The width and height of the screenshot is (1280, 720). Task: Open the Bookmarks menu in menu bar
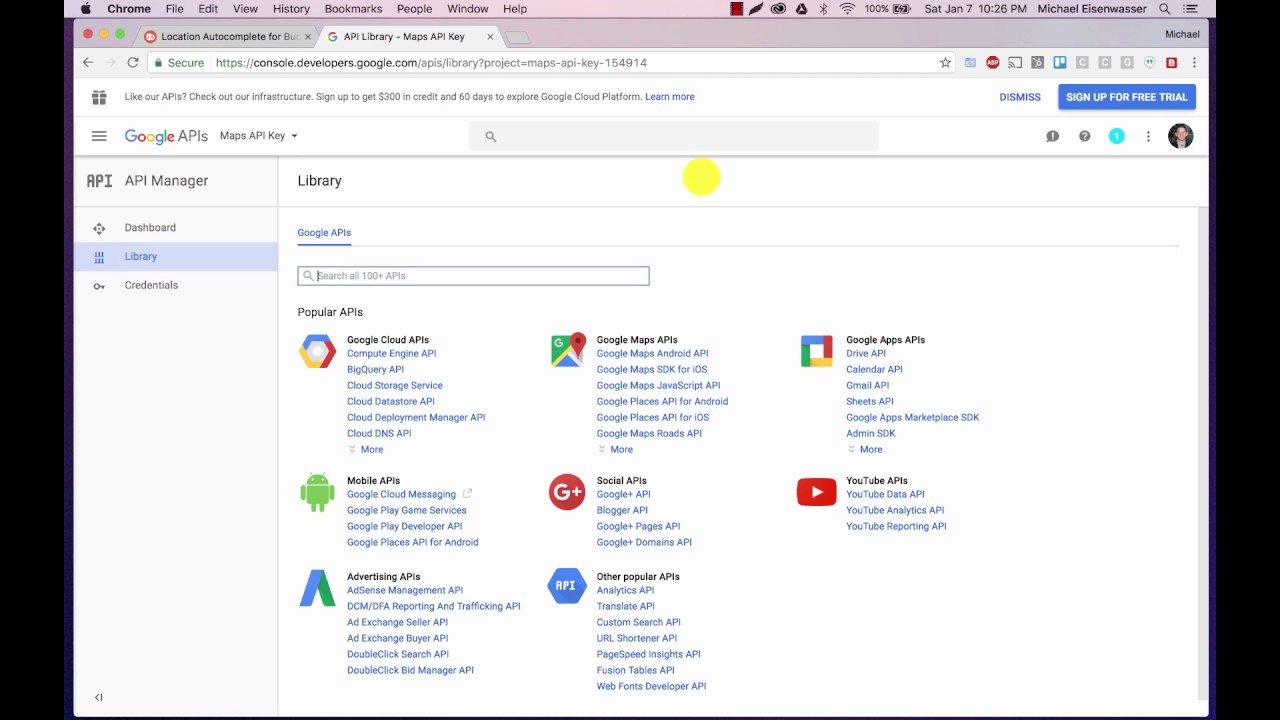(353, 9)
